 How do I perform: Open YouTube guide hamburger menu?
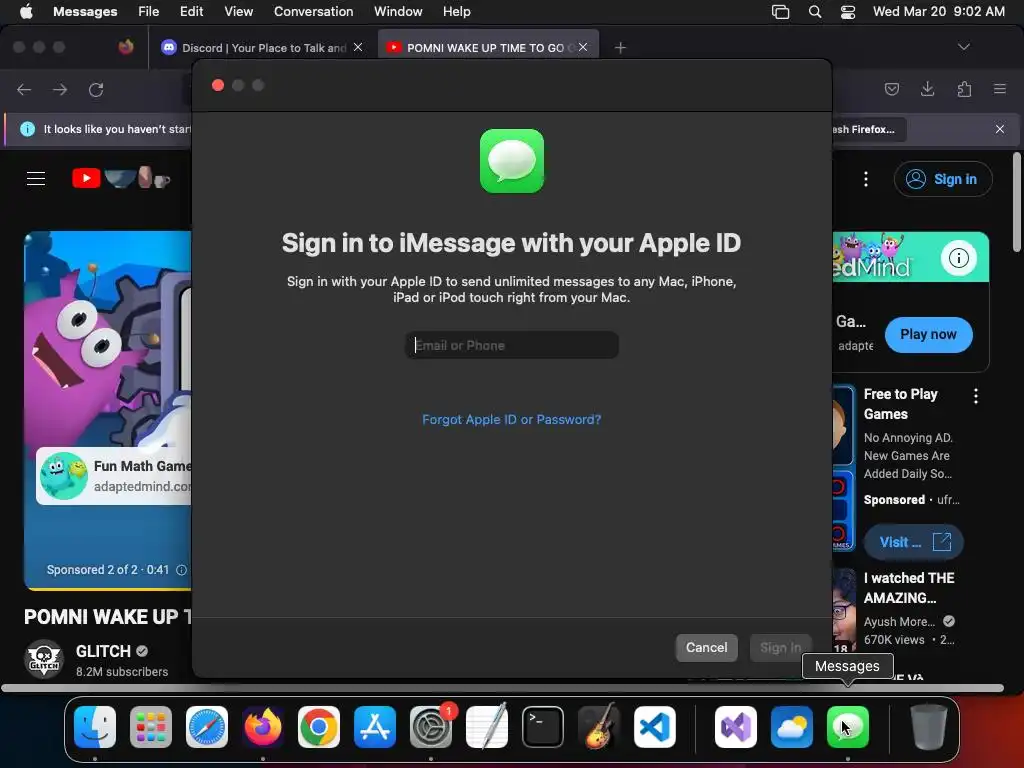tap(36, 178)
